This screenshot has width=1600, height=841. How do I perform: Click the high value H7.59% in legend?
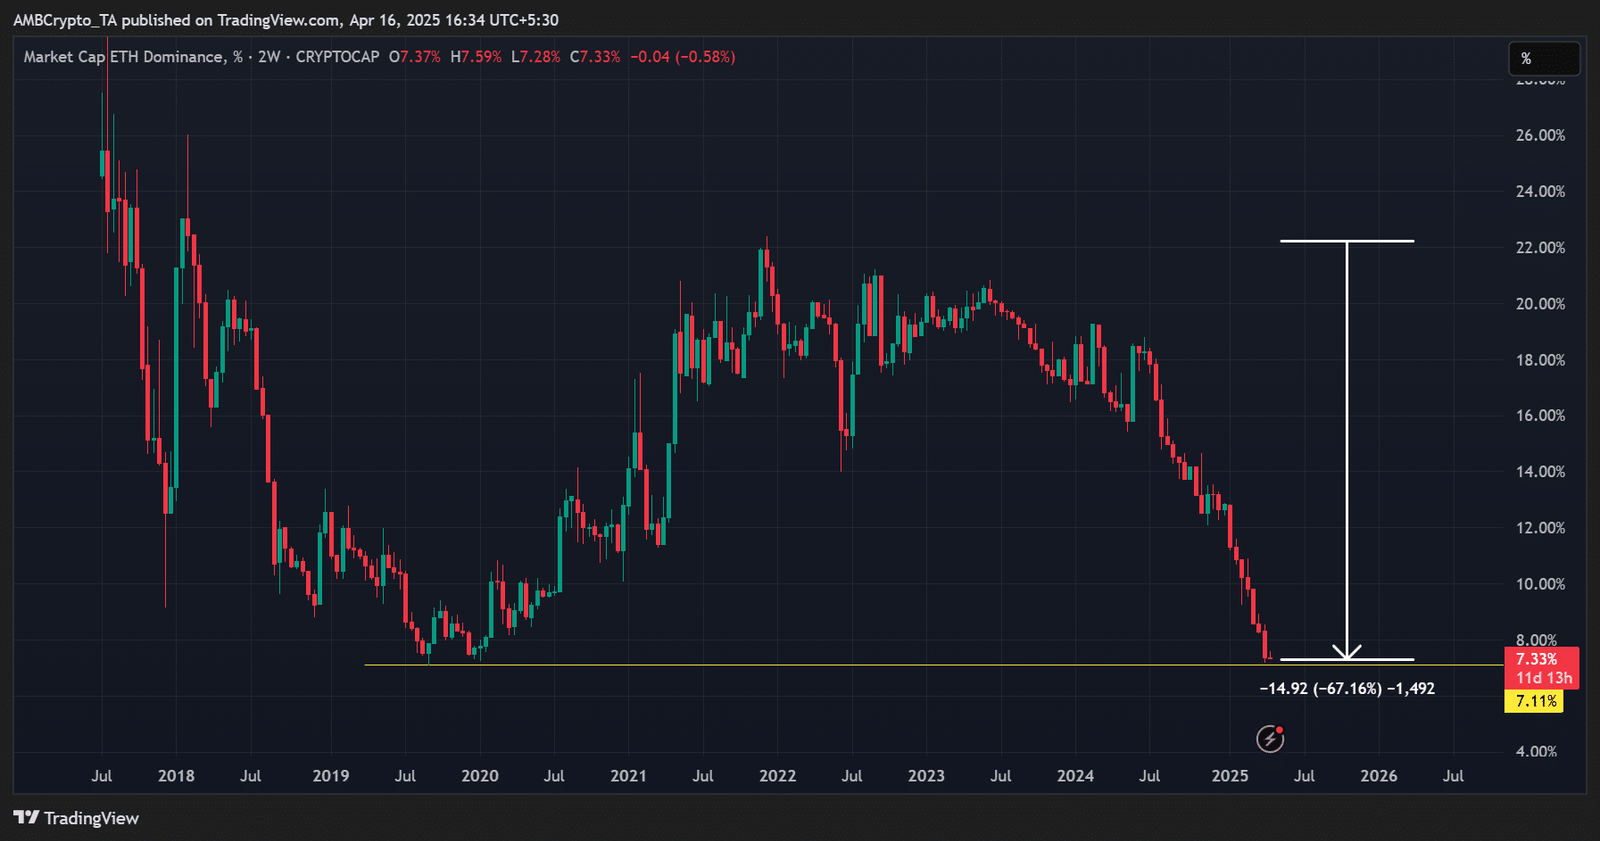(x=476, y=57)
